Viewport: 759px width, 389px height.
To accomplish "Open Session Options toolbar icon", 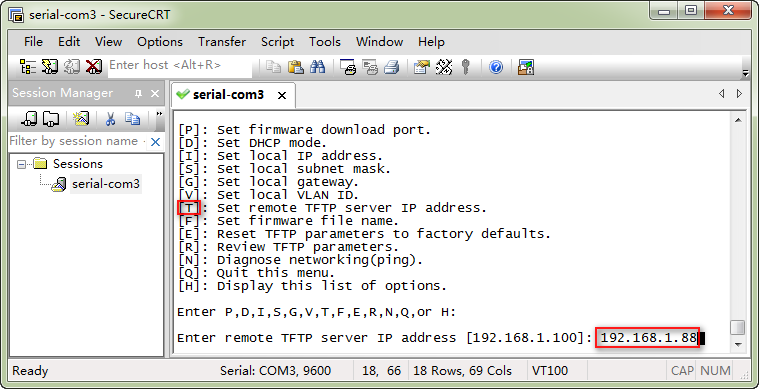I will [x=422, y=67].
